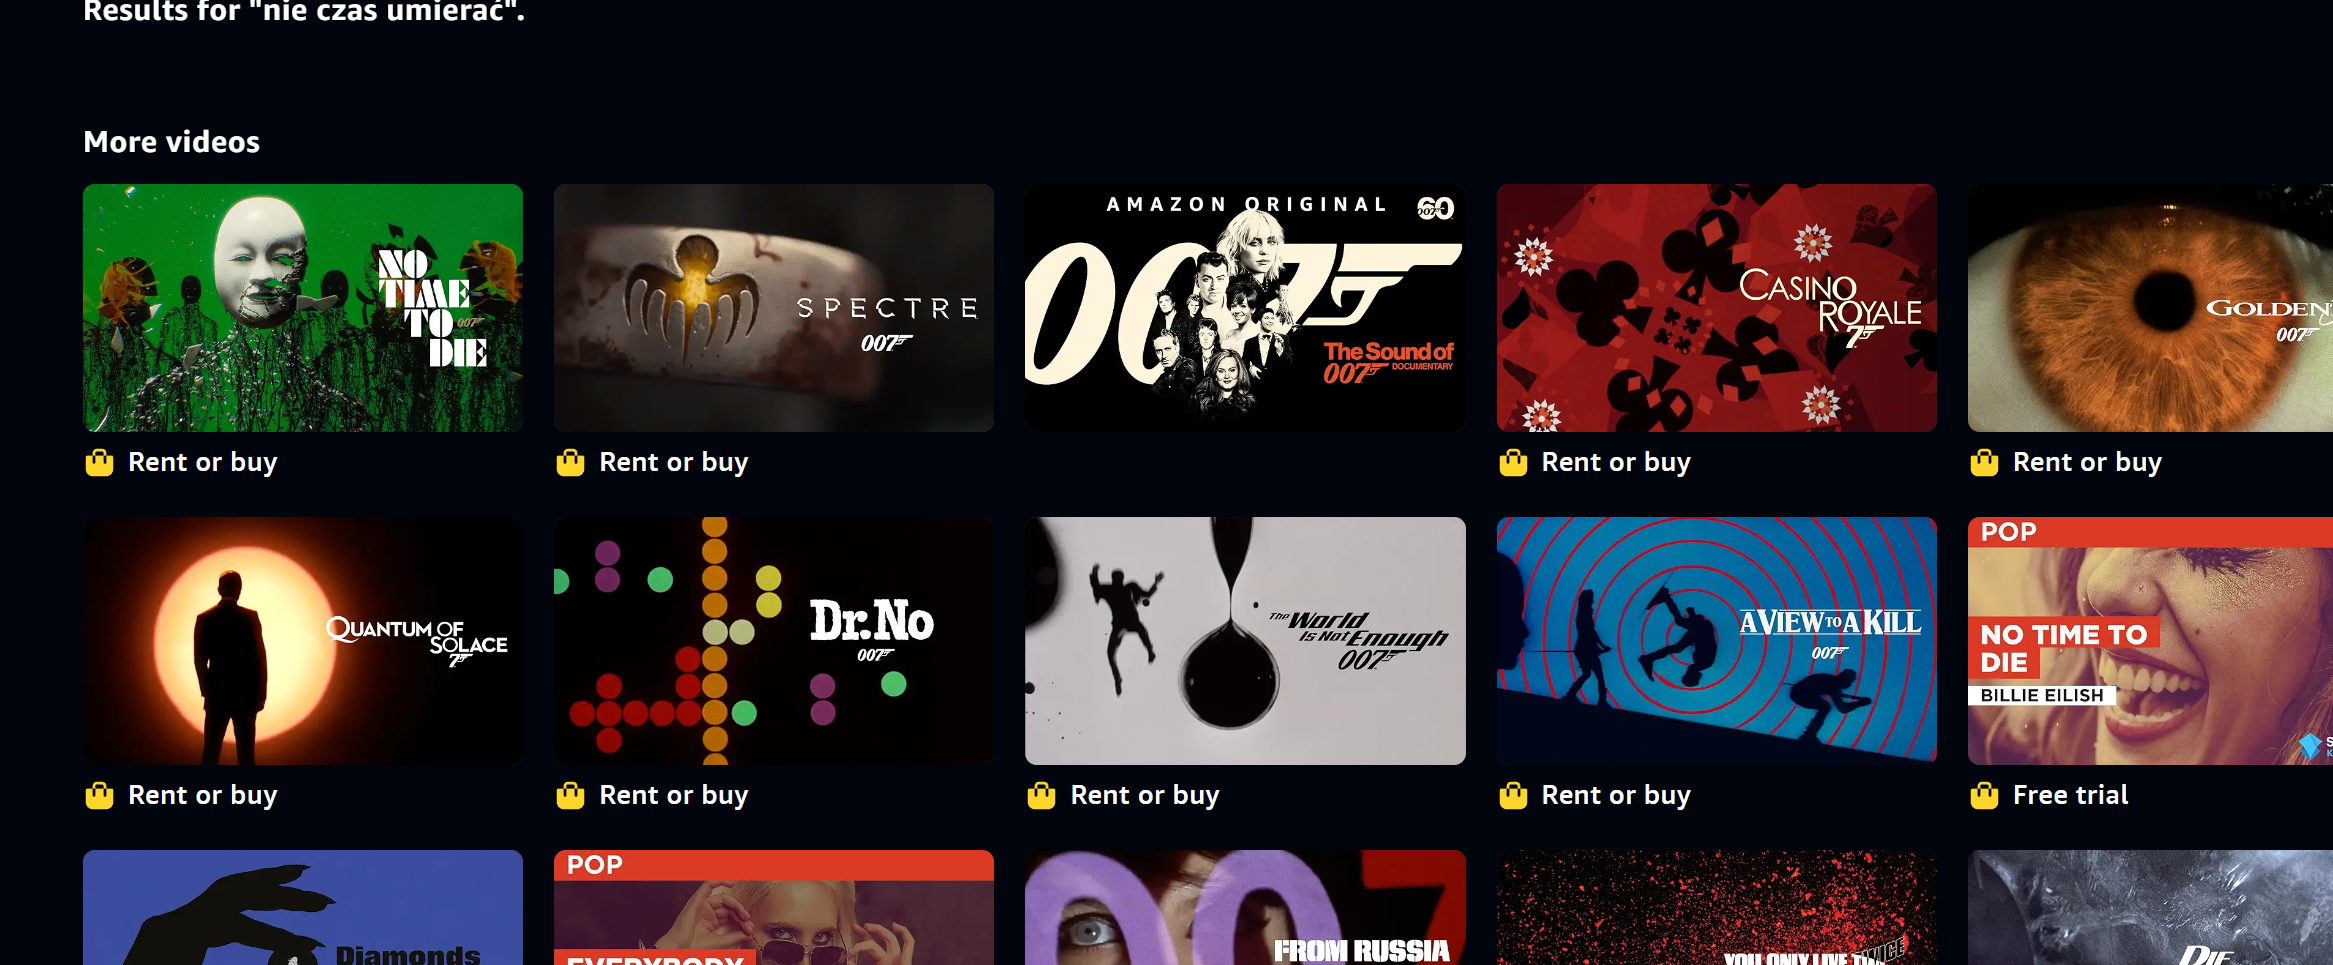The image size is (2333, 965).
Task: Click shopping bag icon below GoldenEye
Action: [x=1984, y=462]
